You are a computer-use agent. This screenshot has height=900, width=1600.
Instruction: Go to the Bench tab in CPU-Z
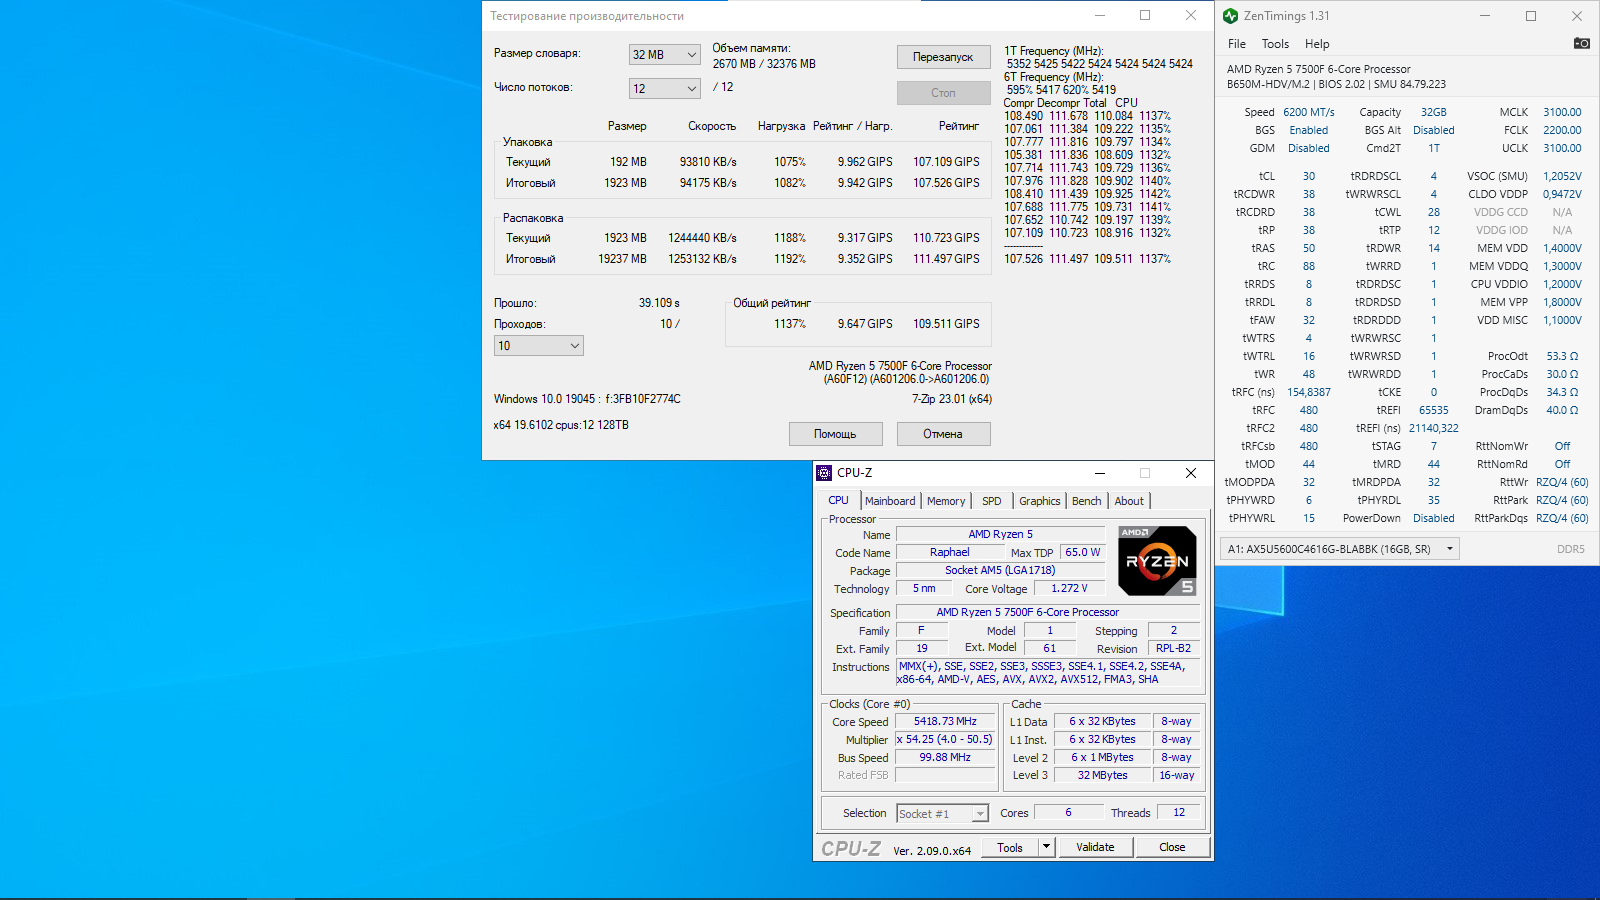pos(1087,501)
